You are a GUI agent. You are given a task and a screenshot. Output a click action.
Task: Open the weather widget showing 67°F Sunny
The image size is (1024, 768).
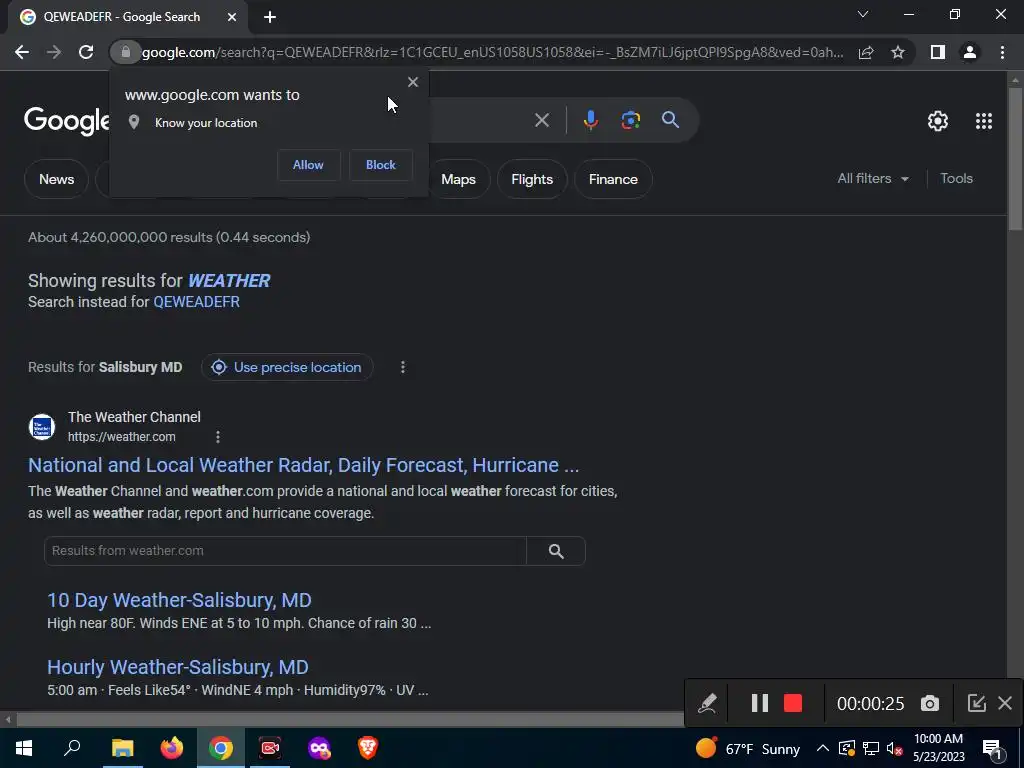pos(748,748)
